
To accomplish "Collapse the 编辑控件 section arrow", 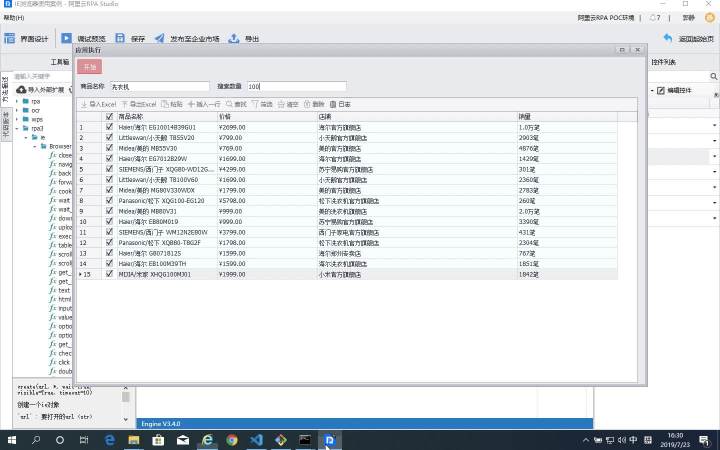I will click(652, 90).
